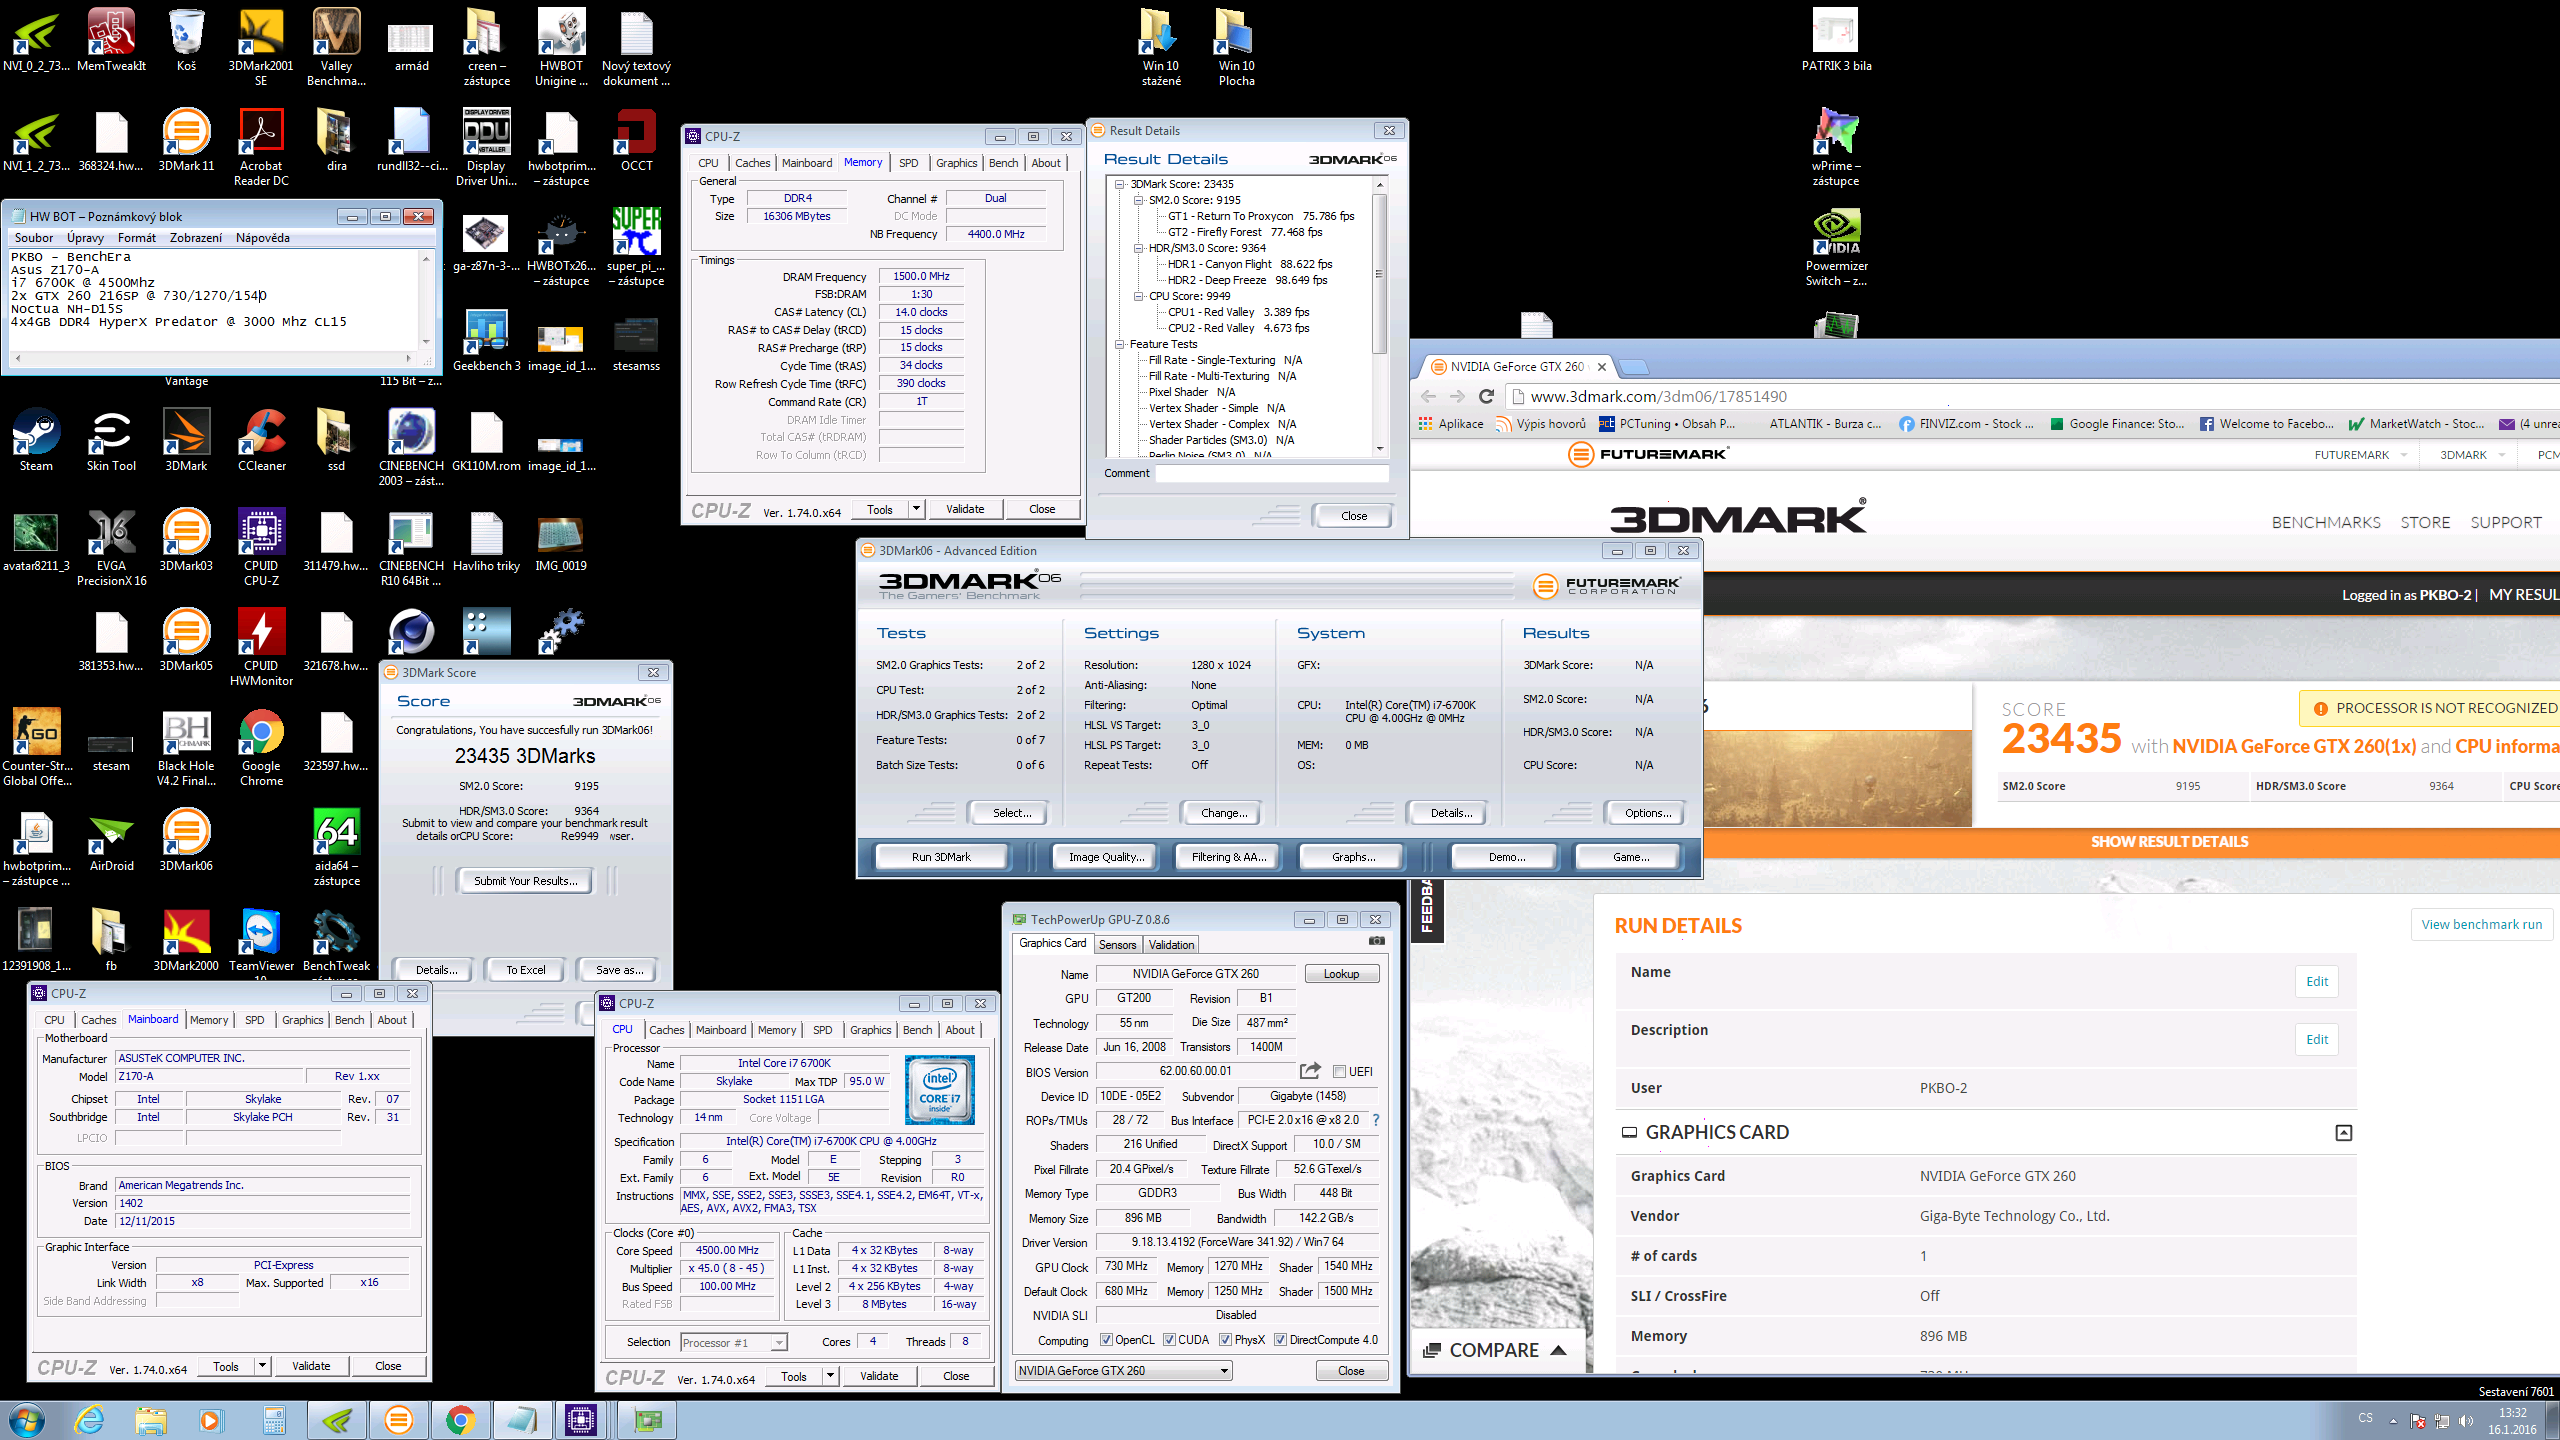Open AirDroid desktop icon

point(111,840)
